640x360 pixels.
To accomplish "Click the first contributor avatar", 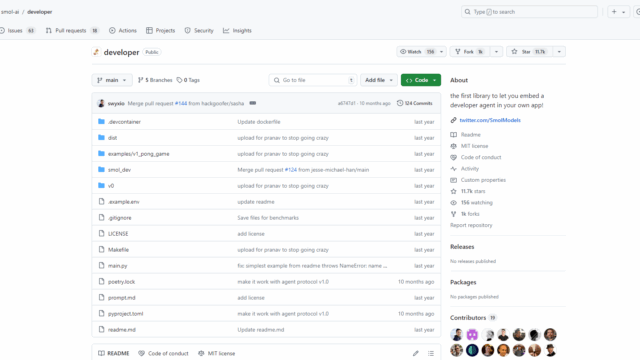I will click(457, 335).
